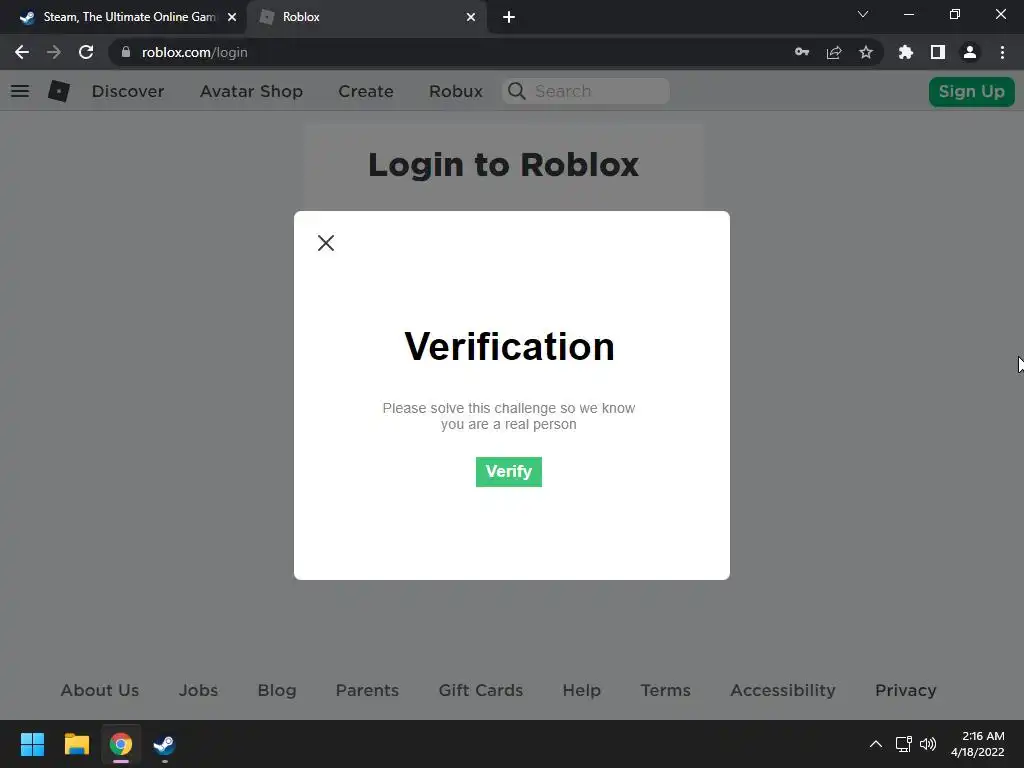1024x768 pixels.
Task: Open the tab search chevron
Action: pos(863,14)
